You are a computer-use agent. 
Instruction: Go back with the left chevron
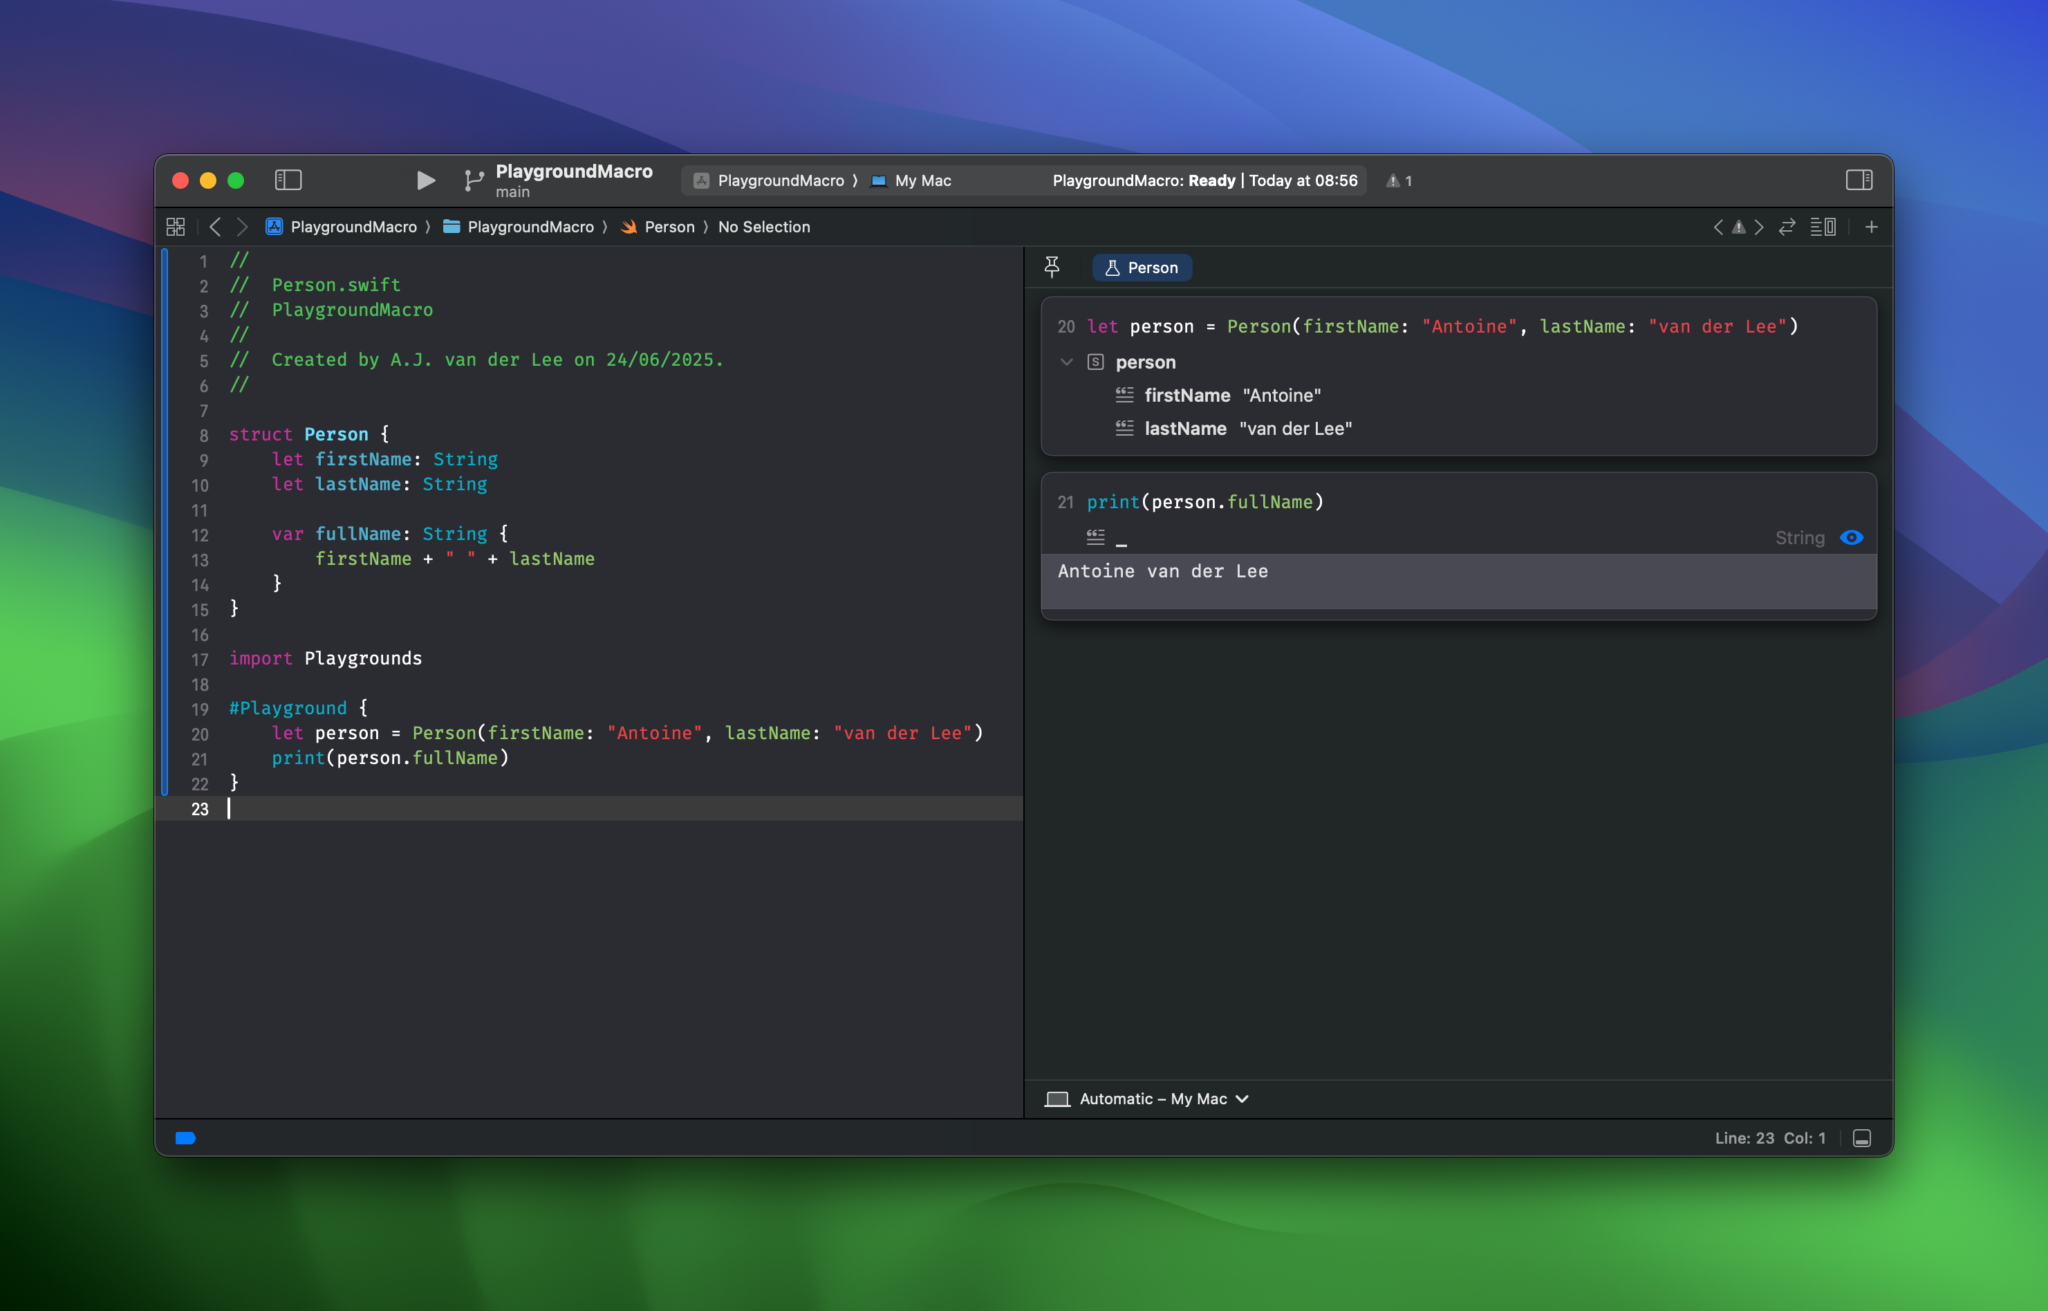pyautogui.click(x=215, y=227)
